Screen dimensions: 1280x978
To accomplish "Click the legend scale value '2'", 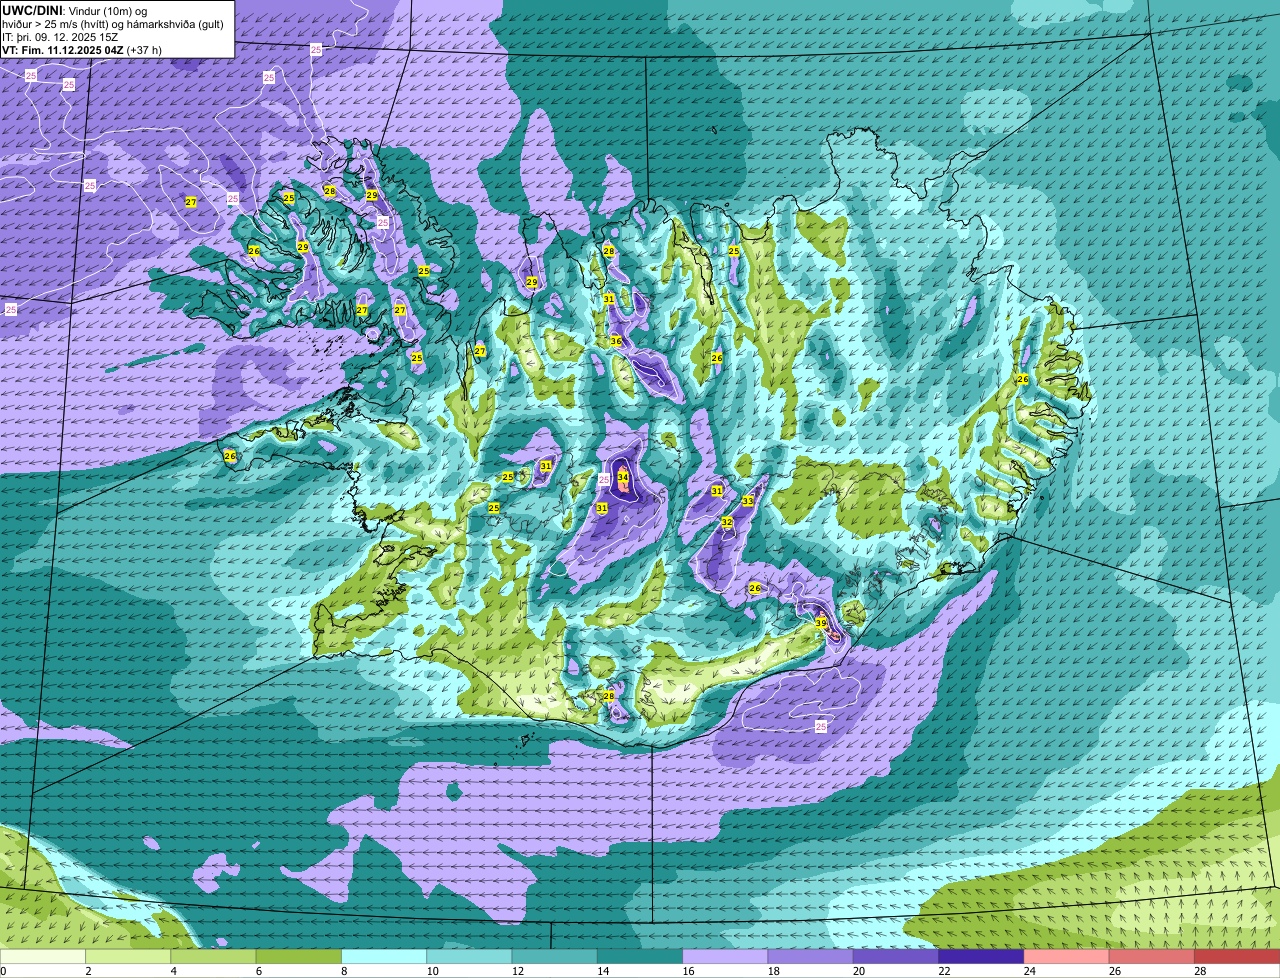I will [x=88, y=971].
